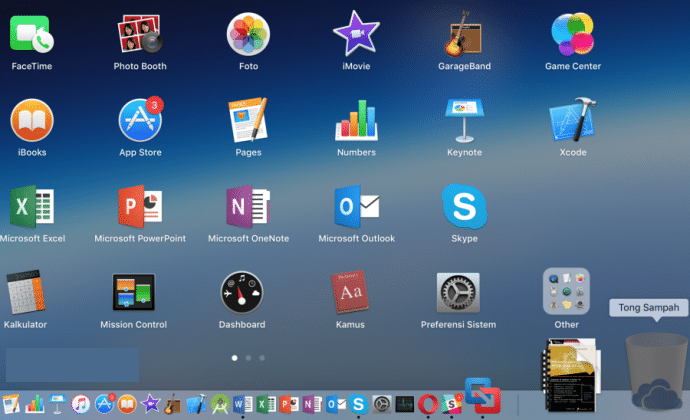Viewport: 690px width, 420px height.
Task: Open Preferensi Sistem in Launchpad grid
Action: pos(458,292)
